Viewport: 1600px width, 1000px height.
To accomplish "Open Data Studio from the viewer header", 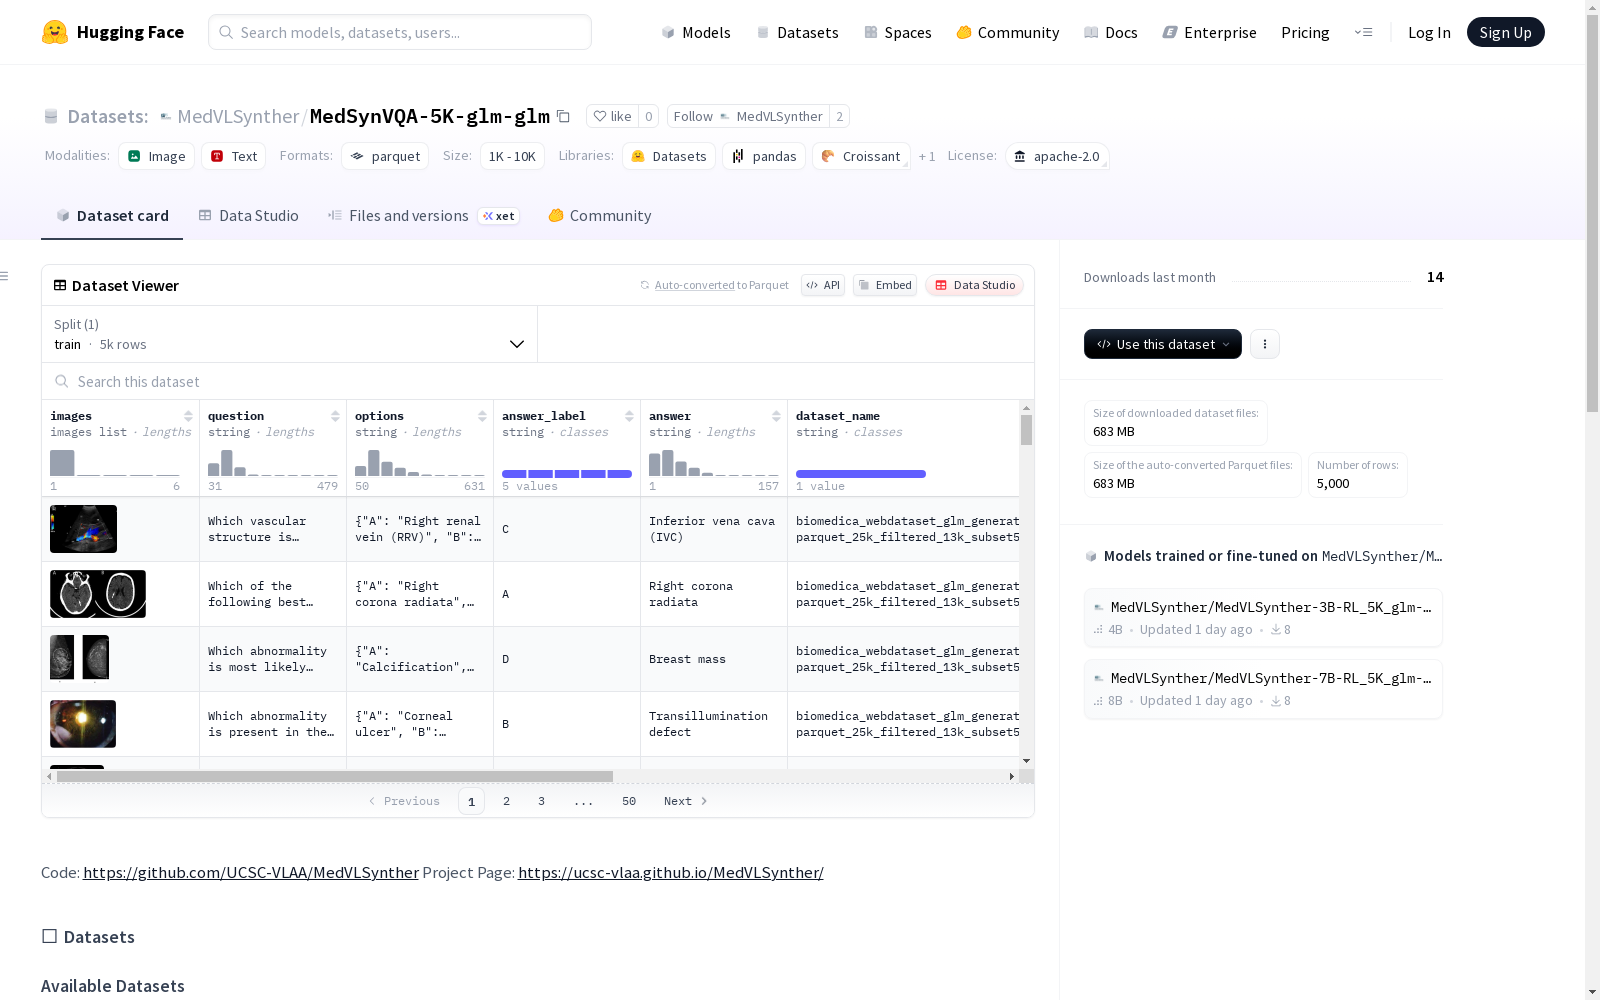I will (x=975, y=285).
